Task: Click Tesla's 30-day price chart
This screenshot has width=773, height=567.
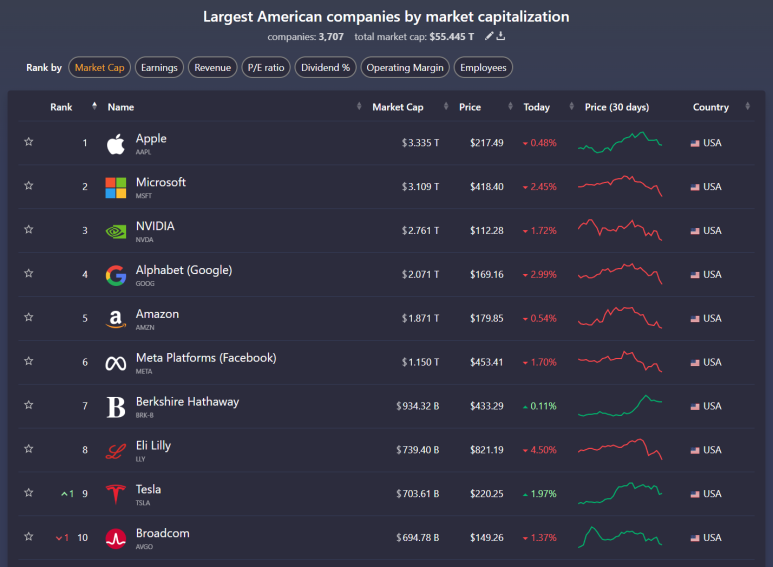Action: tap(620, 493)
